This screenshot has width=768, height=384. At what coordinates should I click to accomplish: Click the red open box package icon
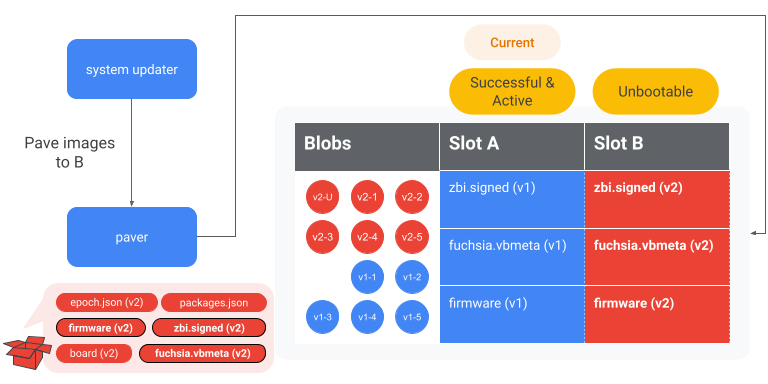[27, 351]
